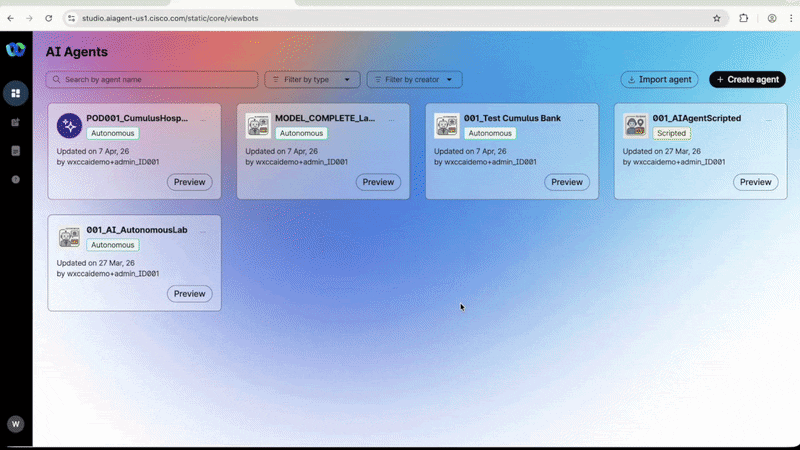The height and width of the screenshot is (450, 800).
Task: Open the 001_AIAgentScripted agent thumbnail
Action: pyautogui.click(x=635, y=126)
